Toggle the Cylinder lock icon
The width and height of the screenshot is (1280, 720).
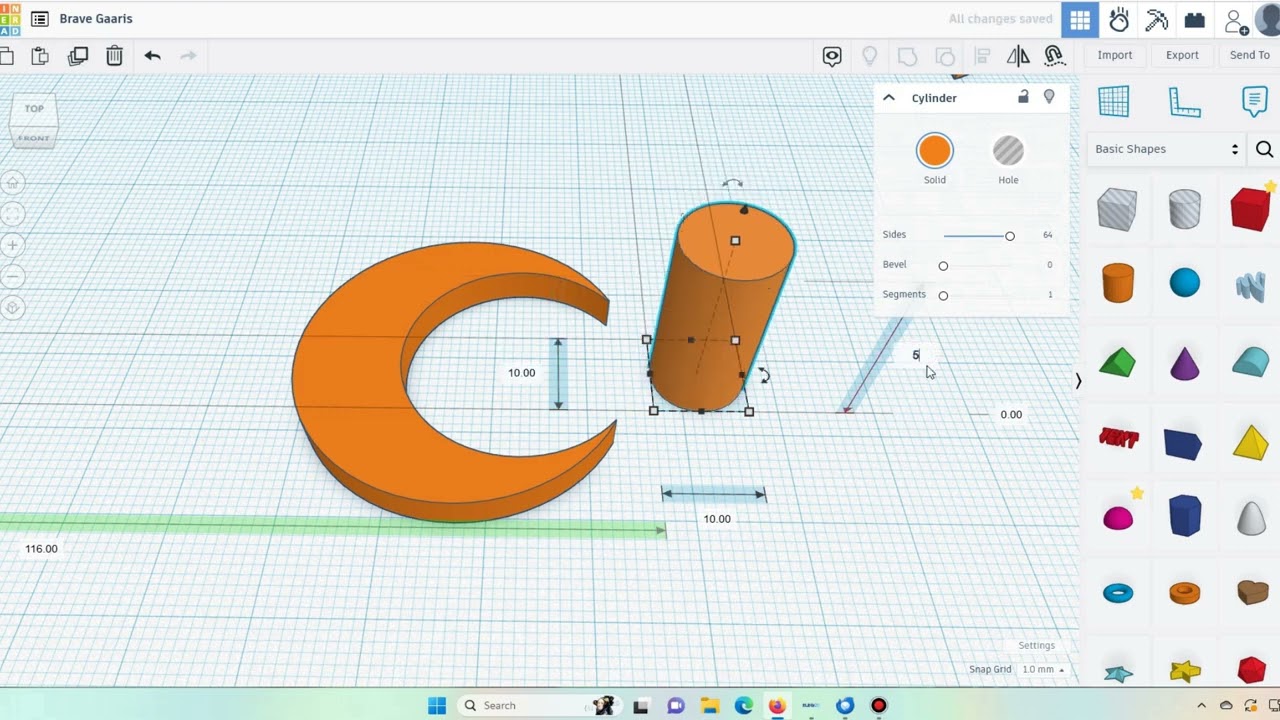pos(1023,97)
